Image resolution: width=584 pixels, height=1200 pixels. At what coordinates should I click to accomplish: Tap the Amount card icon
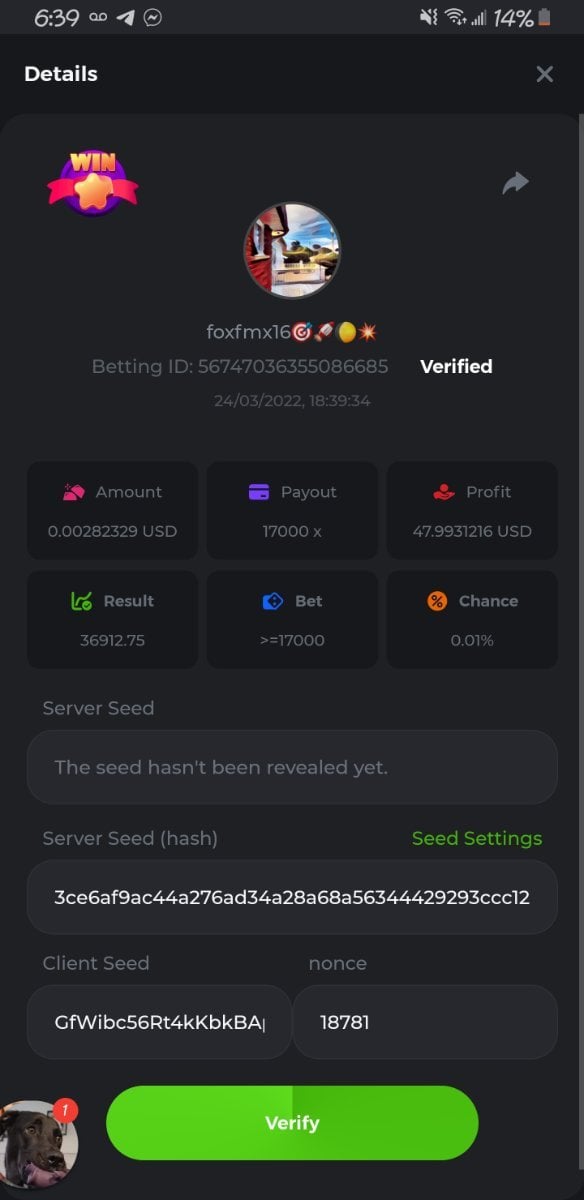coord(73,492)
